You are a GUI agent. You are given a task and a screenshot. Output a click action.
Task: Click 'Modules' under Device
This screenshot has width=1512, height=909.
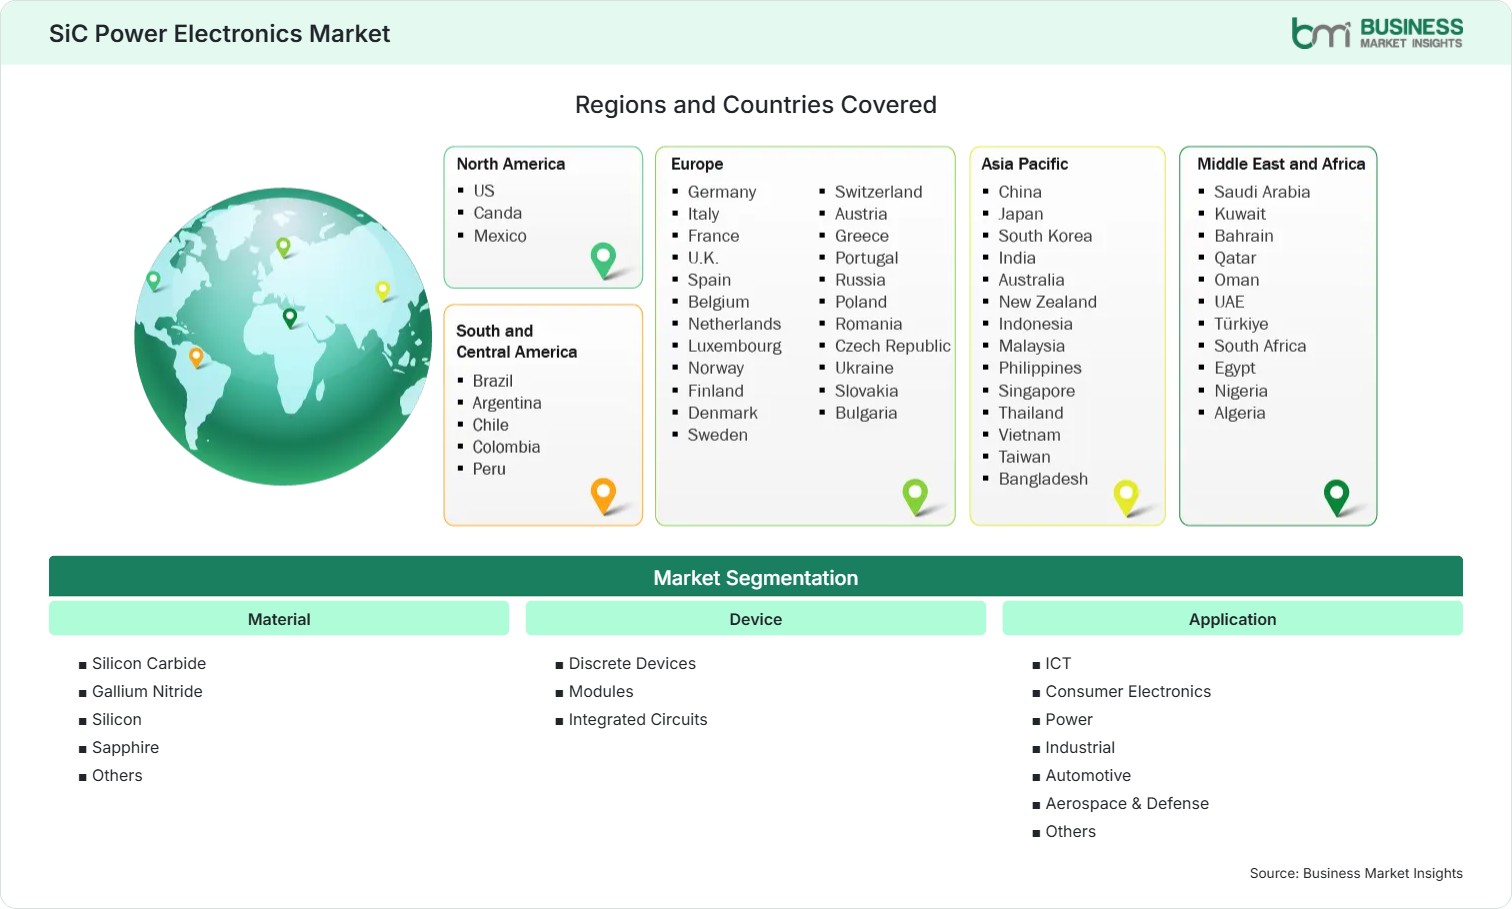pos(601,691)
